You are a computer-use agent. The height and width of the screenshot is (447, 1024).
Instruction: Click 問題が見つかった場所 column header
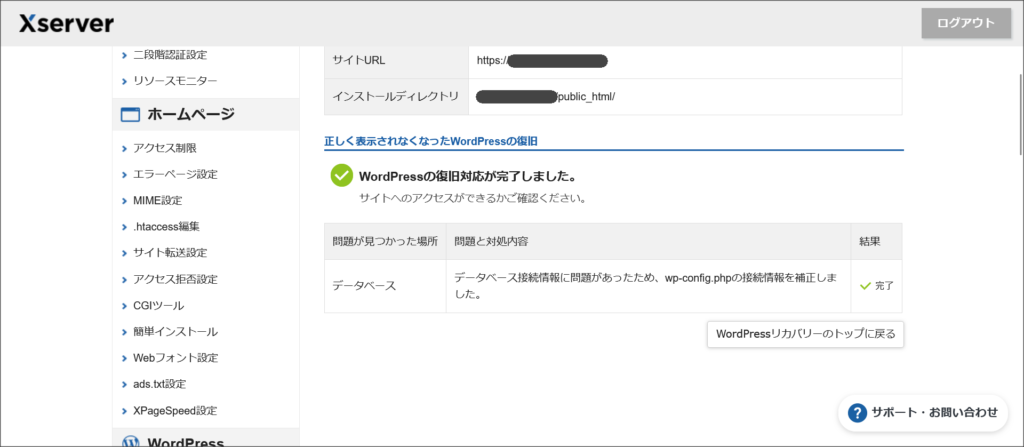pos(385,241)
